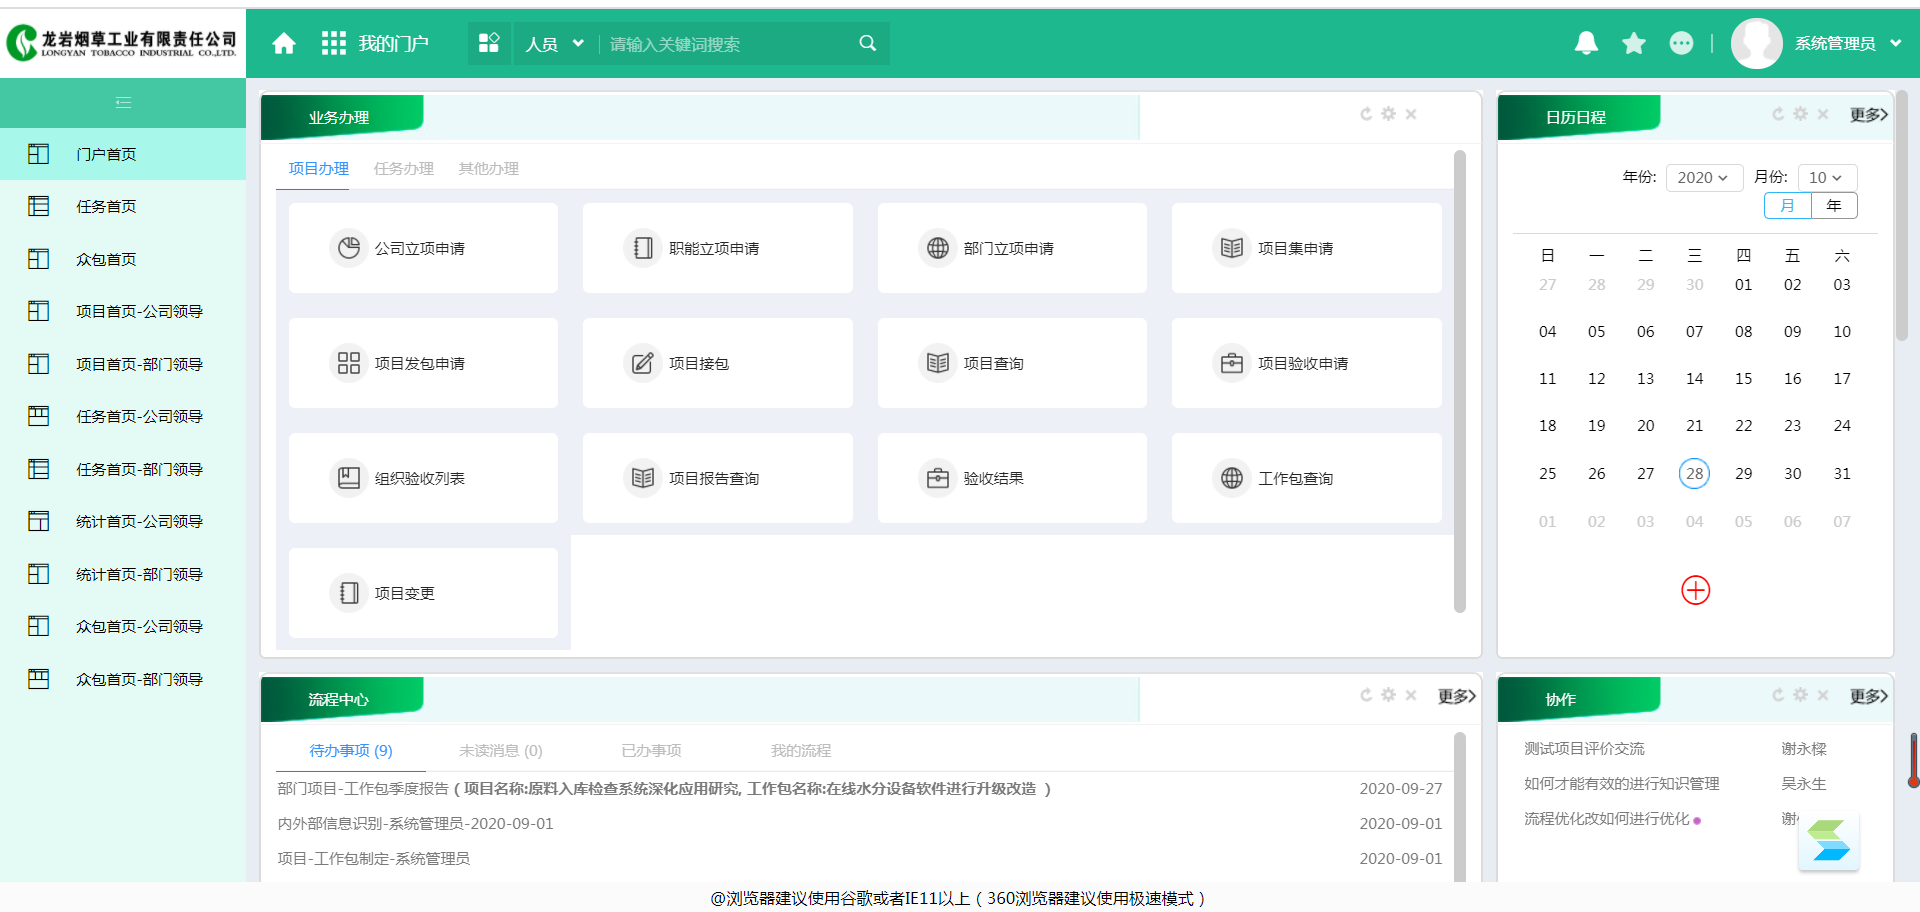Click the 业务办理 panel vertical scrollbar
The width and height of the screenshot is (1920, 912).
click(x=1459, y=380)
